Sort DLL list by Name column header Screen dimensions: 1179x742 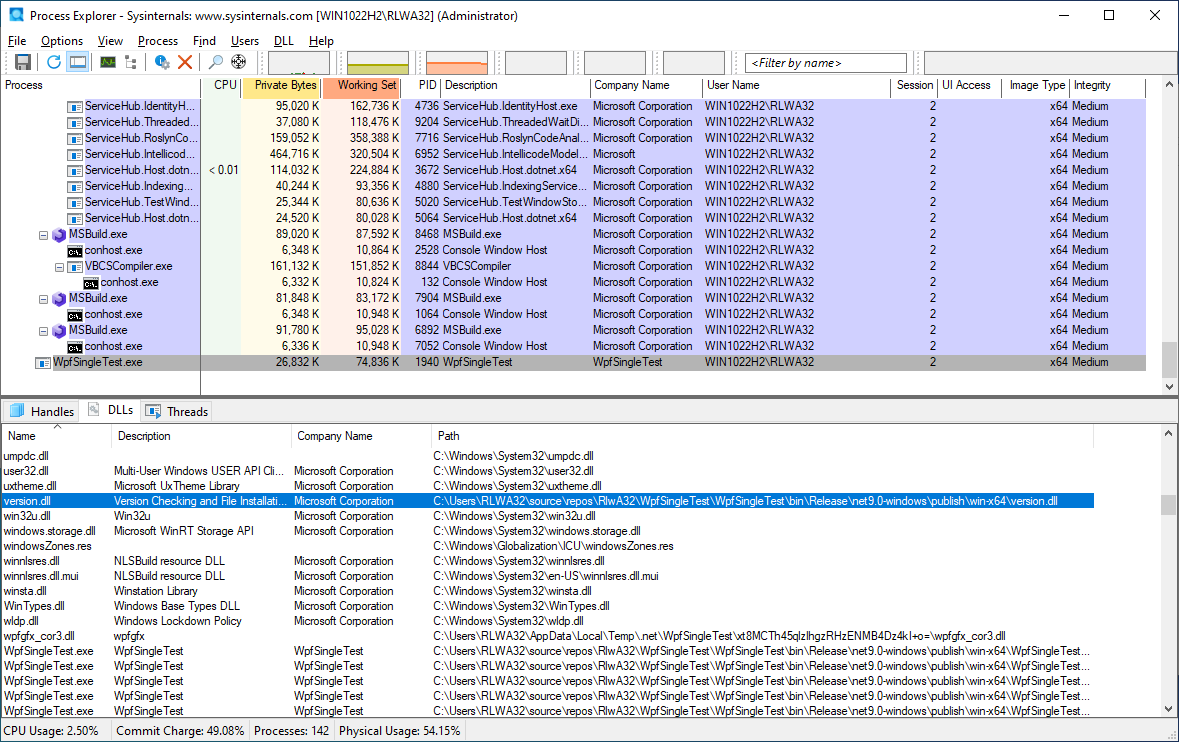(x=57, y=436)
